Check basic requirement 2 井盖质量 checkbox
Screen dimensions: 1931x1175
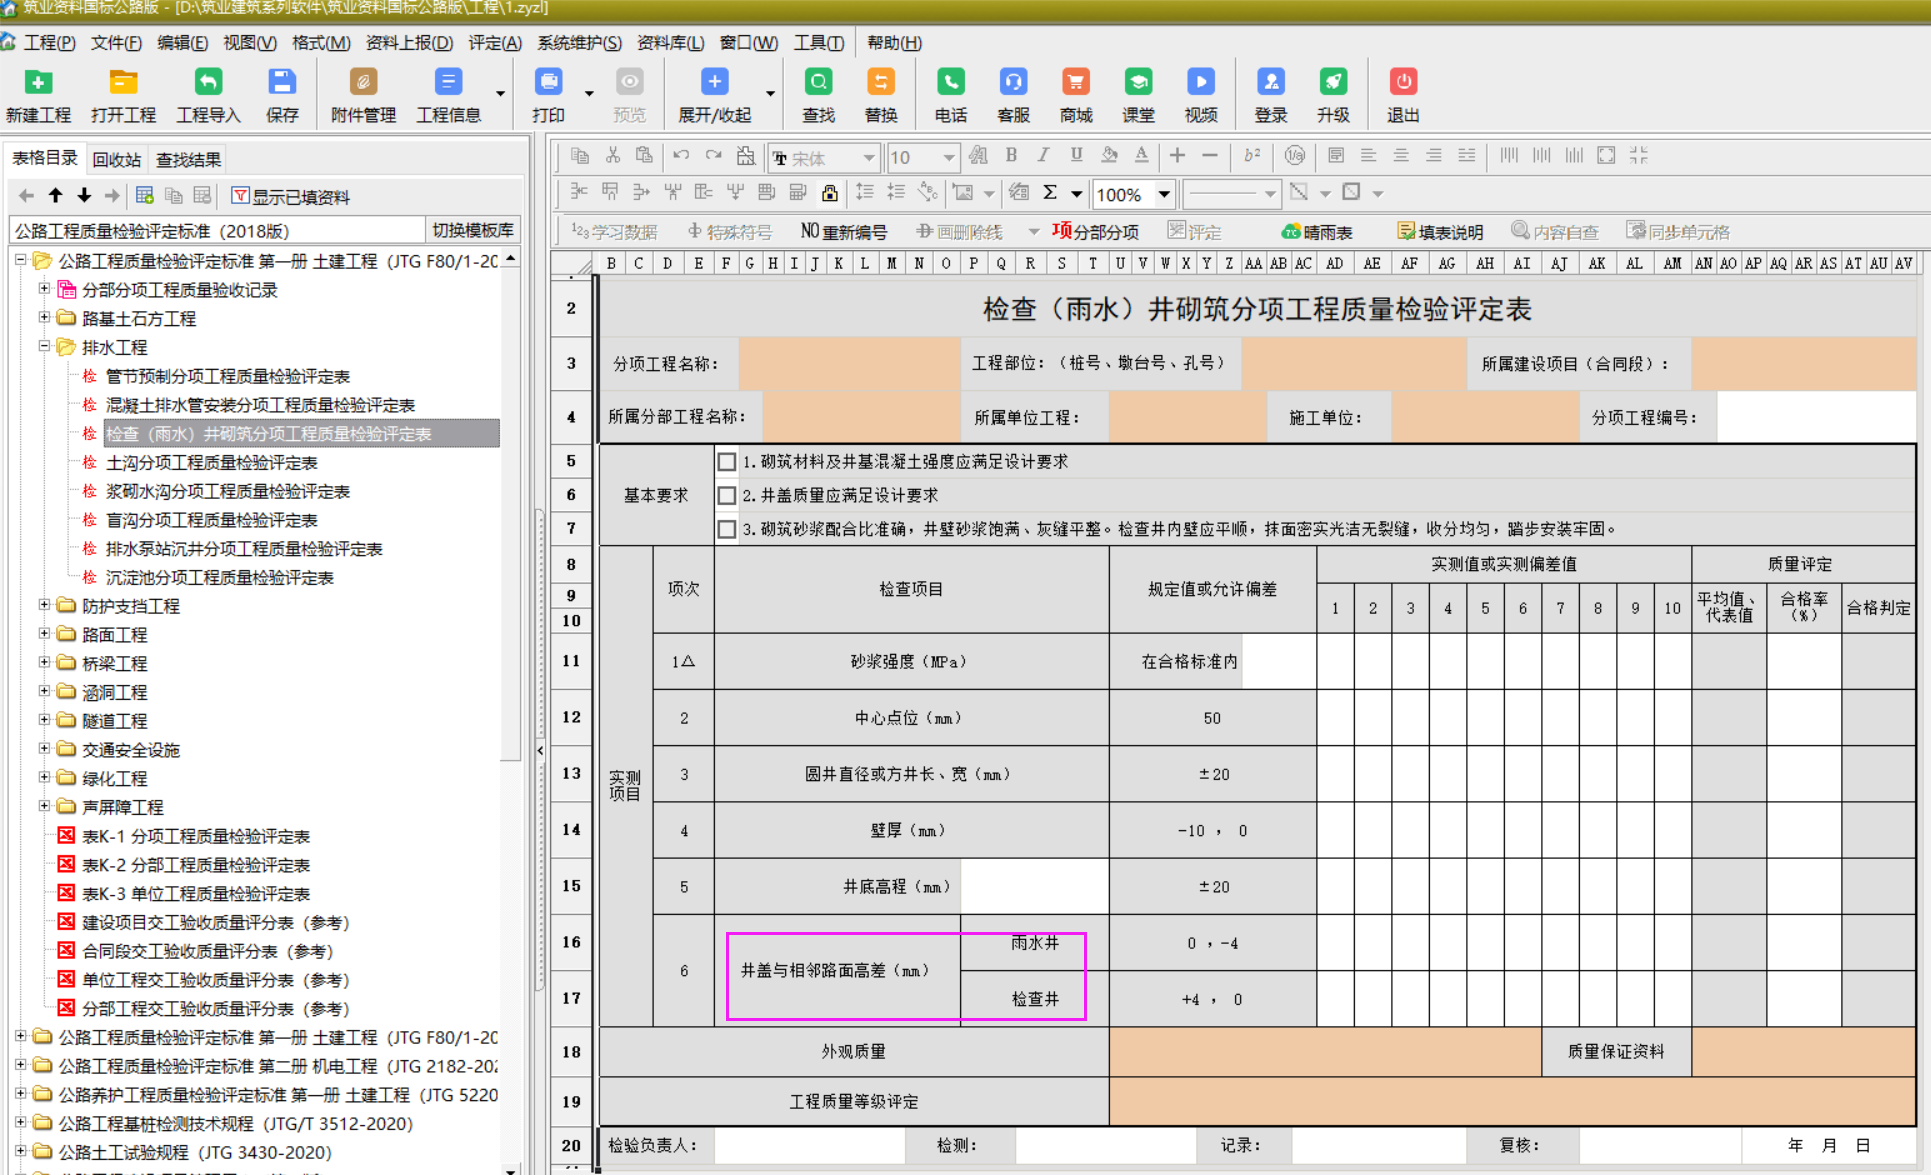[727, 495]
